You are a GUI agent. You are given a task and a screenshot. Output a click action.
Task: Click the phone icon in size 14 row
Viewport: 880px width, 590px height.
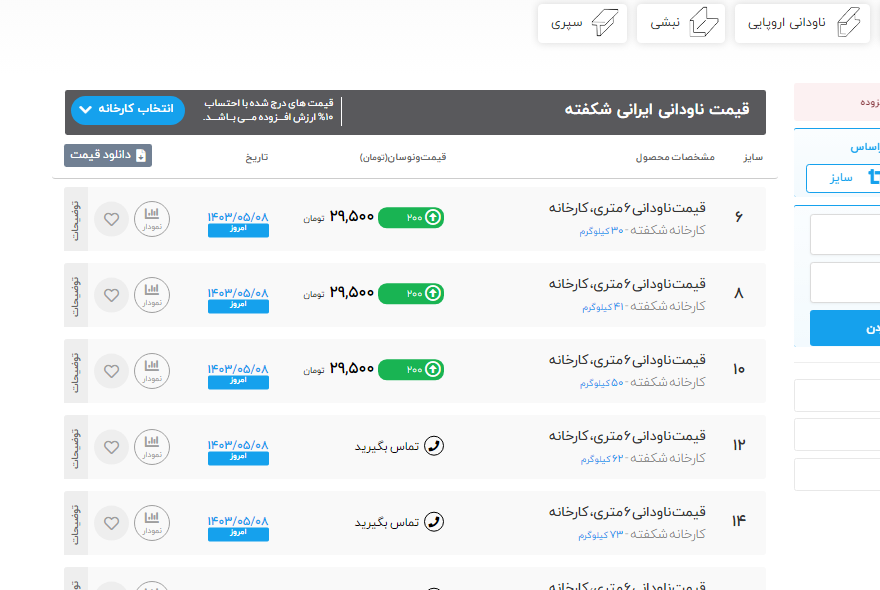pyautogui.click(x=434, y=522)
